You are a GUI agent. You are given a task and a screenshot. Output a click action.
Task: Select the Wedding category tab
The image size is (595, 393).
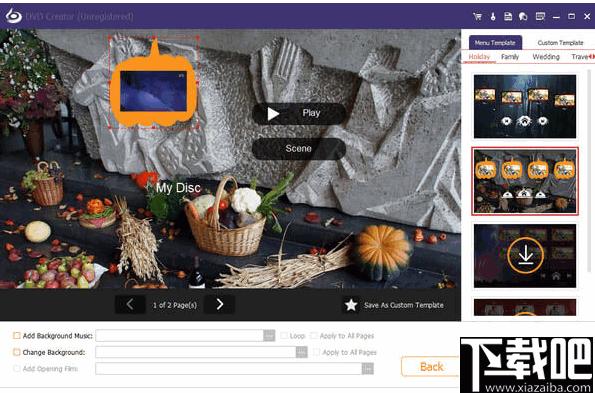pyautogui.click(x=546, y=57)
